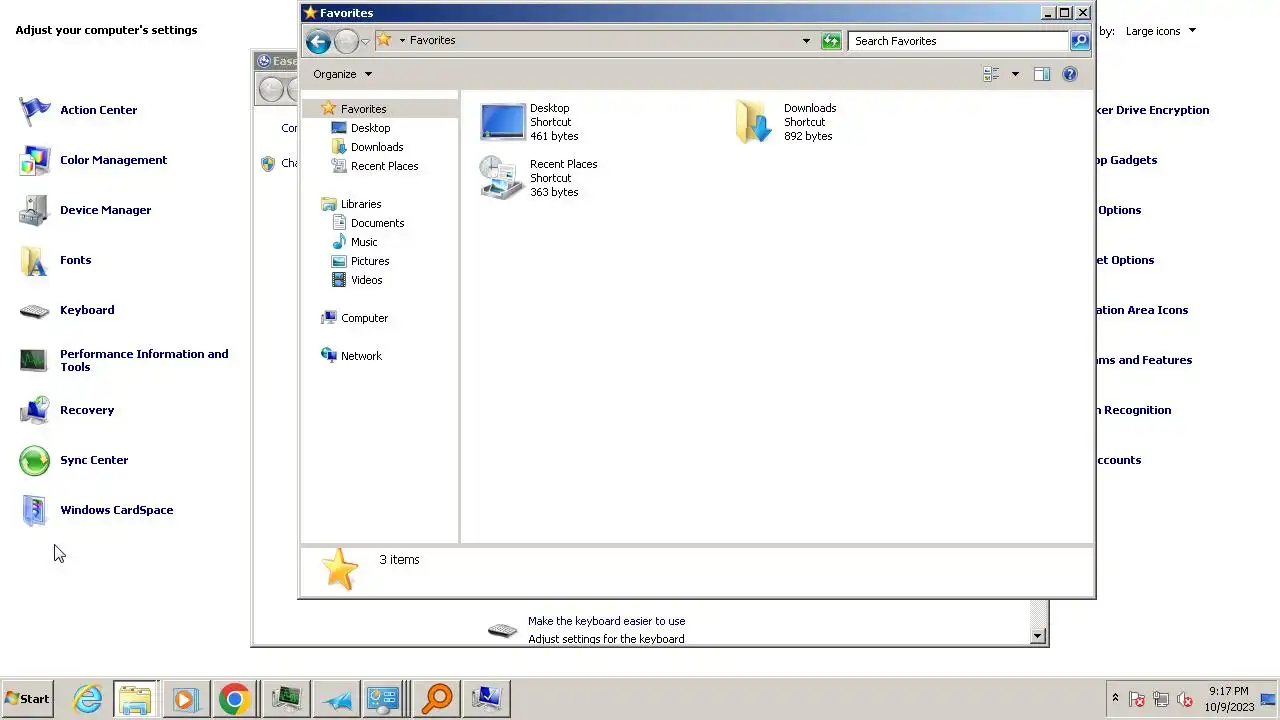Viewport: 1280px width, 720px height.
Task: Click the magnifier taskbar icon
Action: [x=437, y=699]
